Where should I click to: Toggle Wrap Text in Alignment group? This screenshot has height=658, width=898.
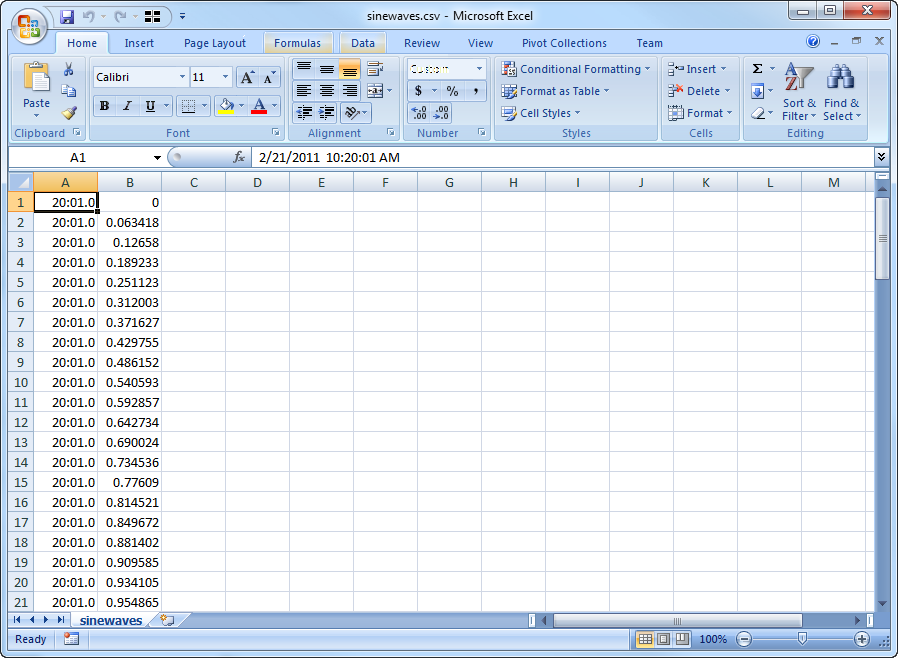375,69
